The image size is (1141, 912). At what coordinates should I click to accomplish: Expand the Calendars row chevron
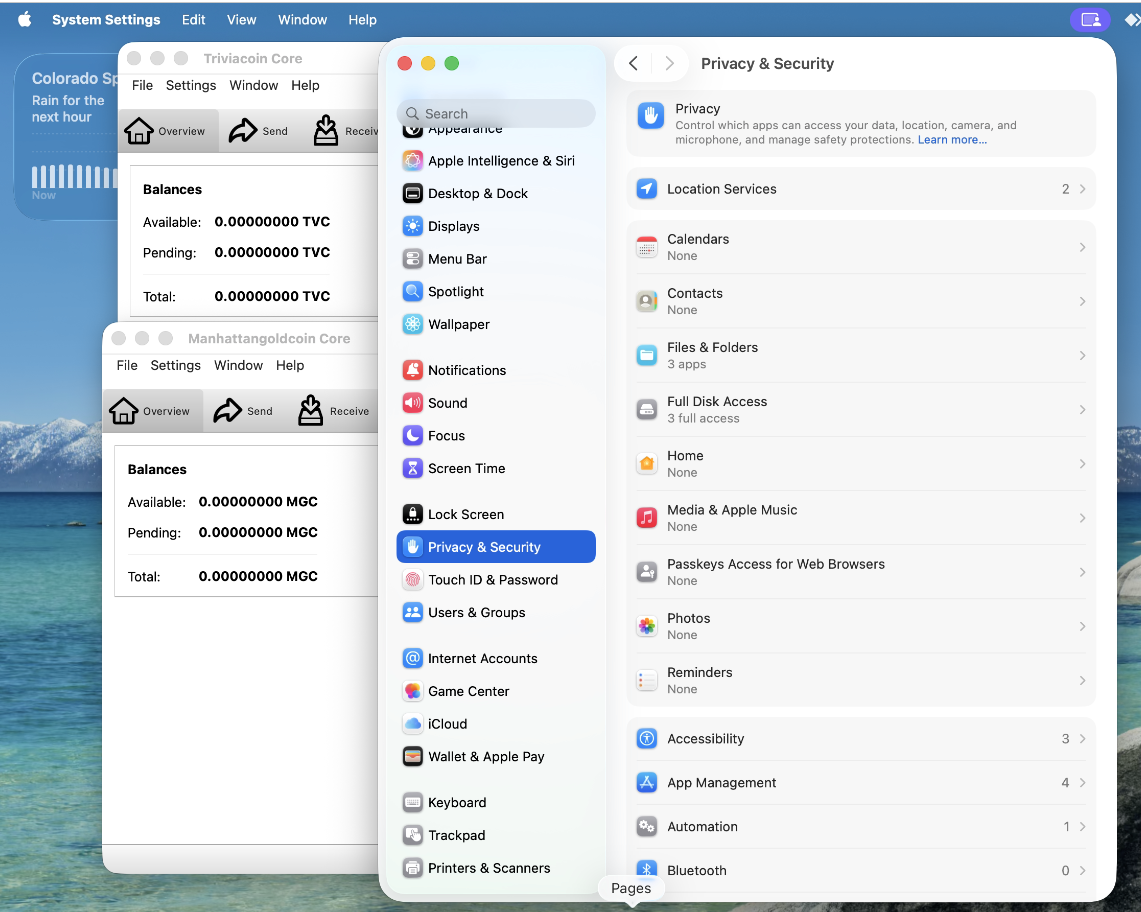[x=1083, y=247]
